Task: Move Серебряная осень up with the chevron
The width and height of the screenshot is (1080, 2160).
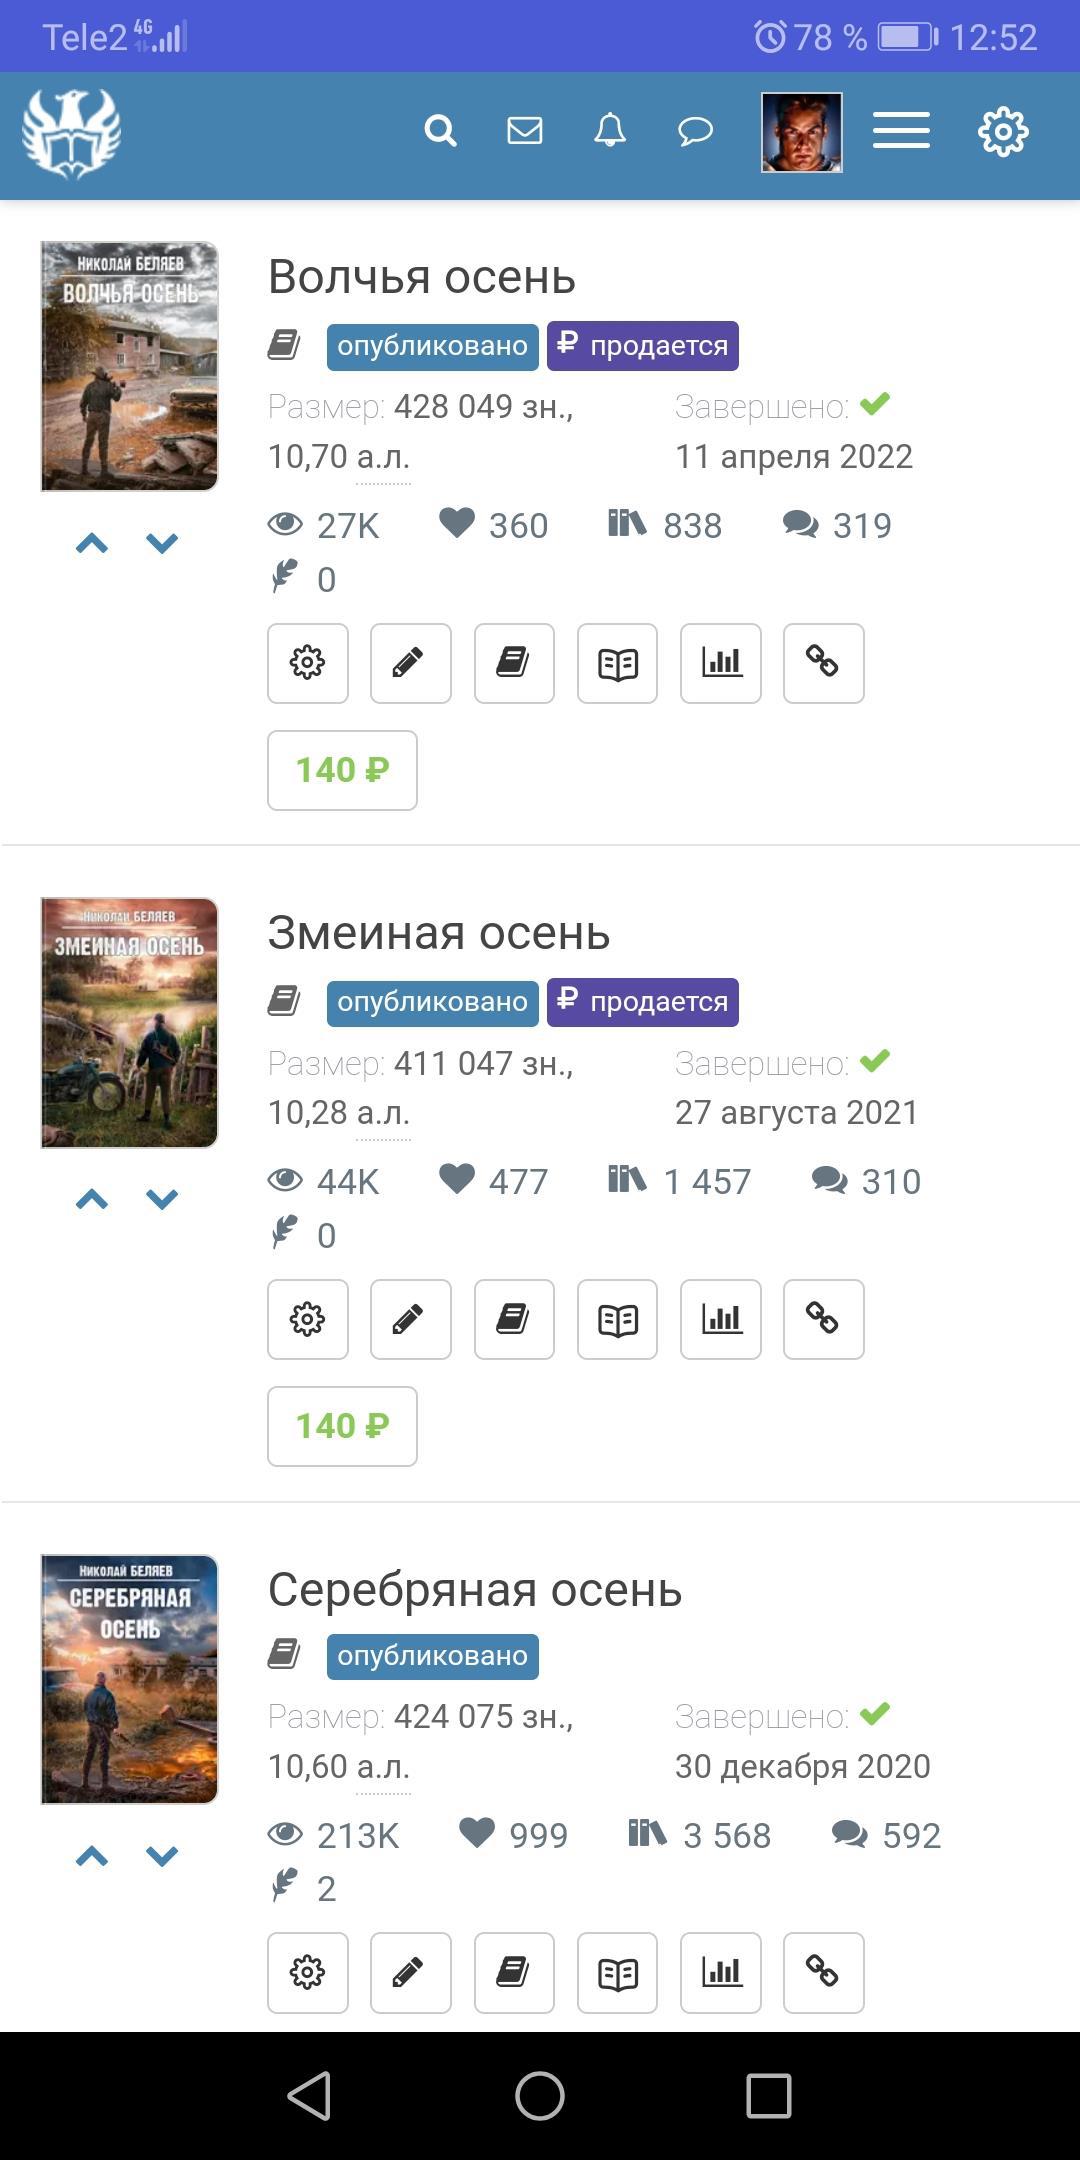Action: click(92, 1856)
